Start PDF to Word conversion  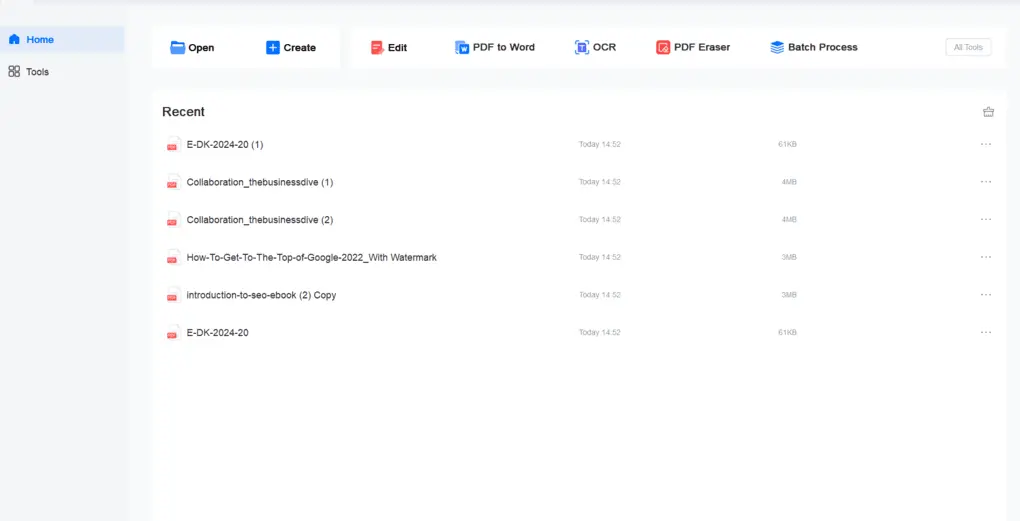[x=495, y=47]
